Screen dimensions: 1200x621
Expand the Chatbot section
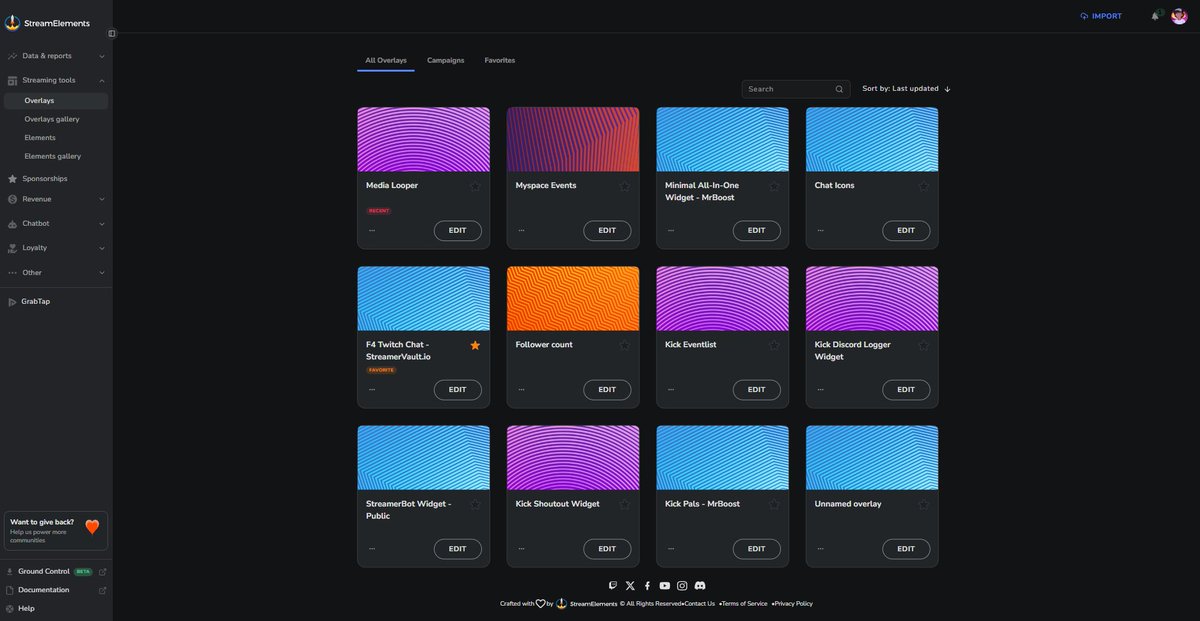pos(56,224)
